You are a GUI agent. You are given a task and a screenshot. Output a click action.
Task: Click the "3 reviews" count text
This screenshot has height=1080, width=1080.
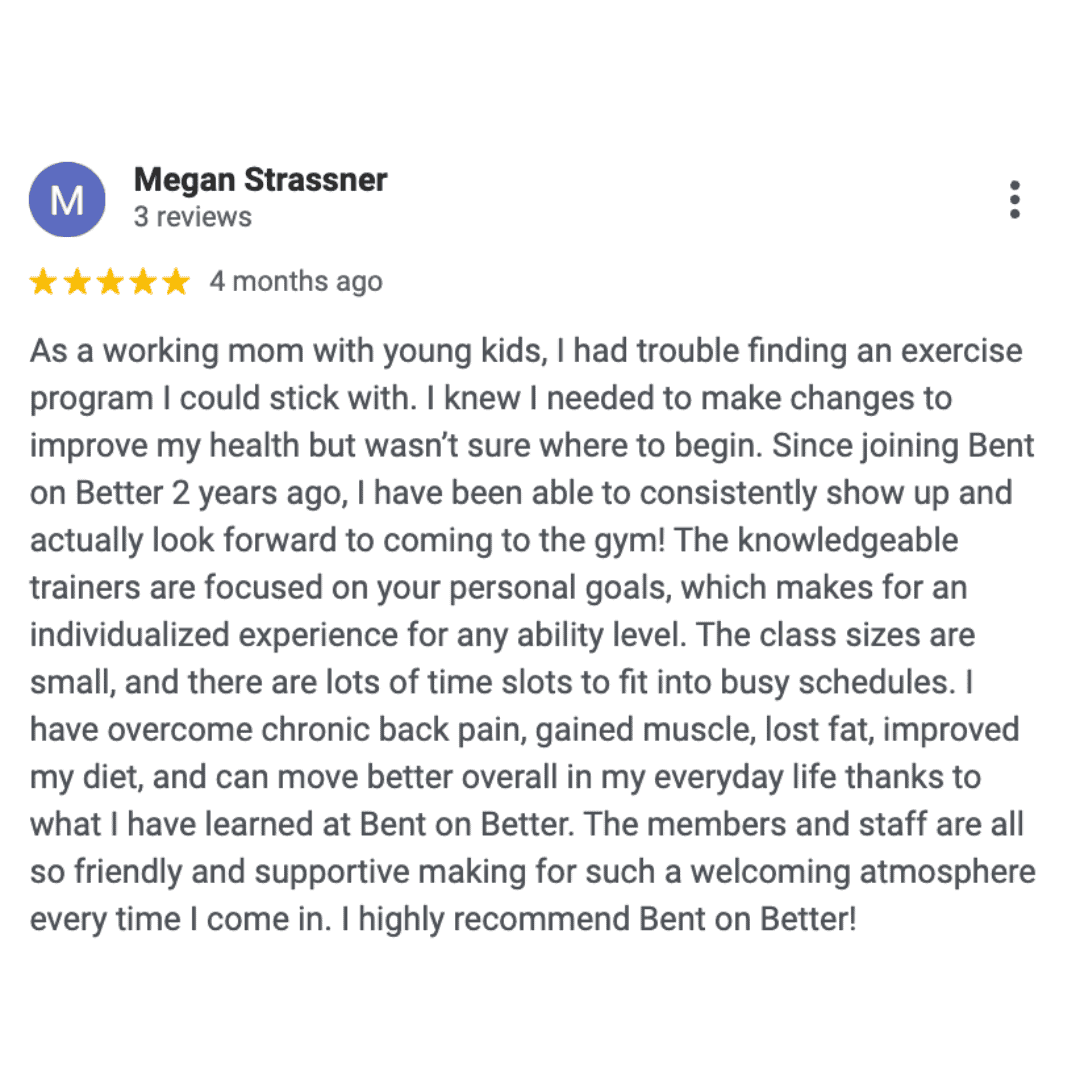coord(193,217)
